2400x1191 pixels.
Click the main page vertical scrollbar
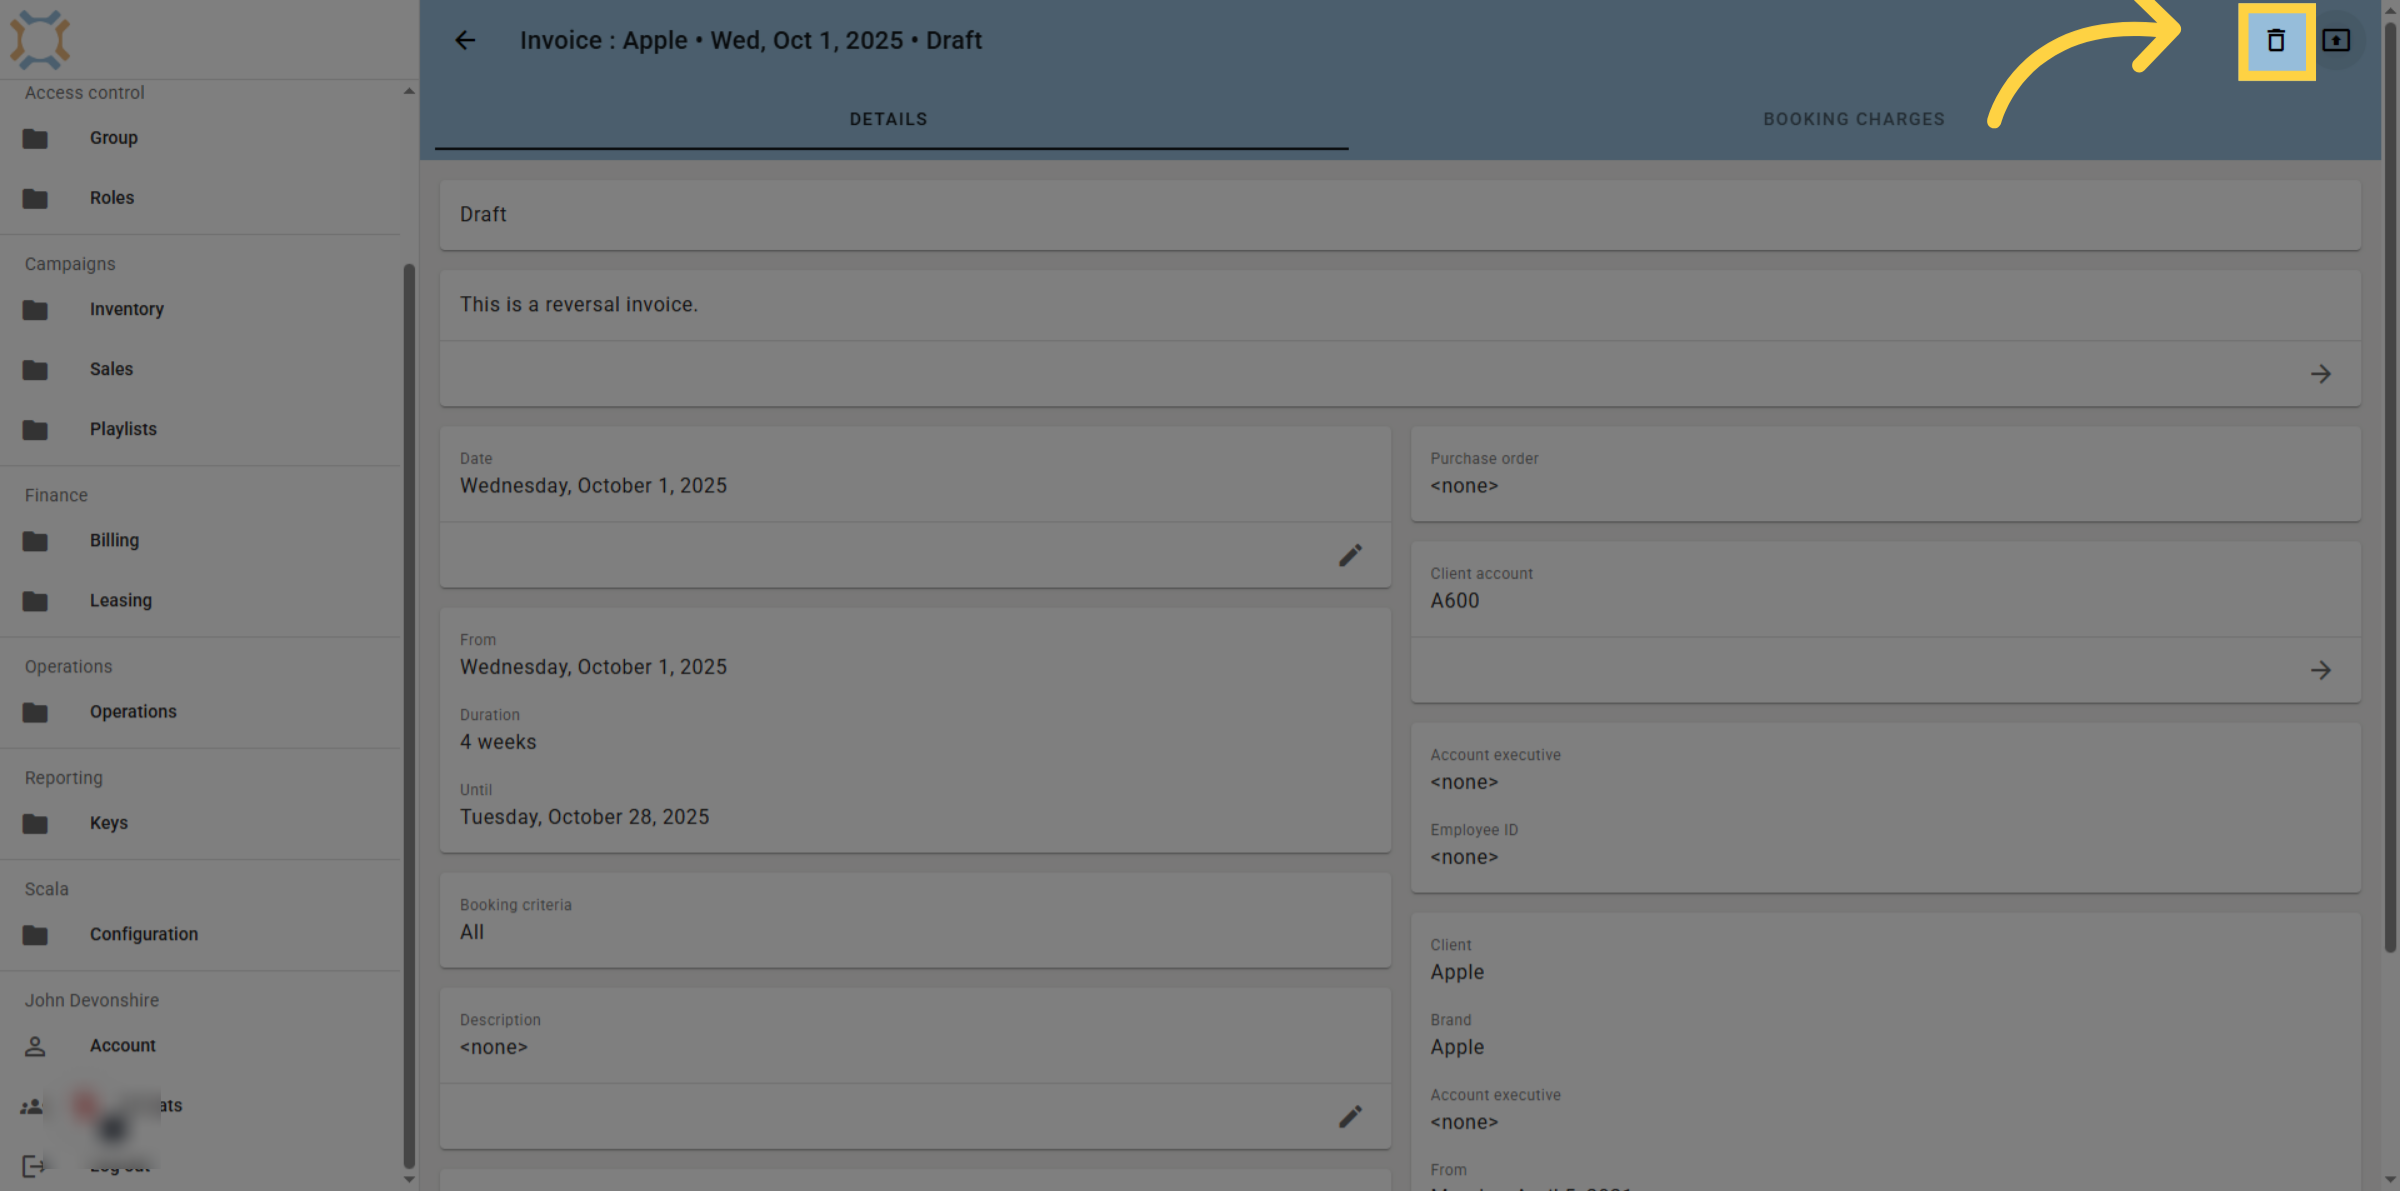pos(2390,487)
